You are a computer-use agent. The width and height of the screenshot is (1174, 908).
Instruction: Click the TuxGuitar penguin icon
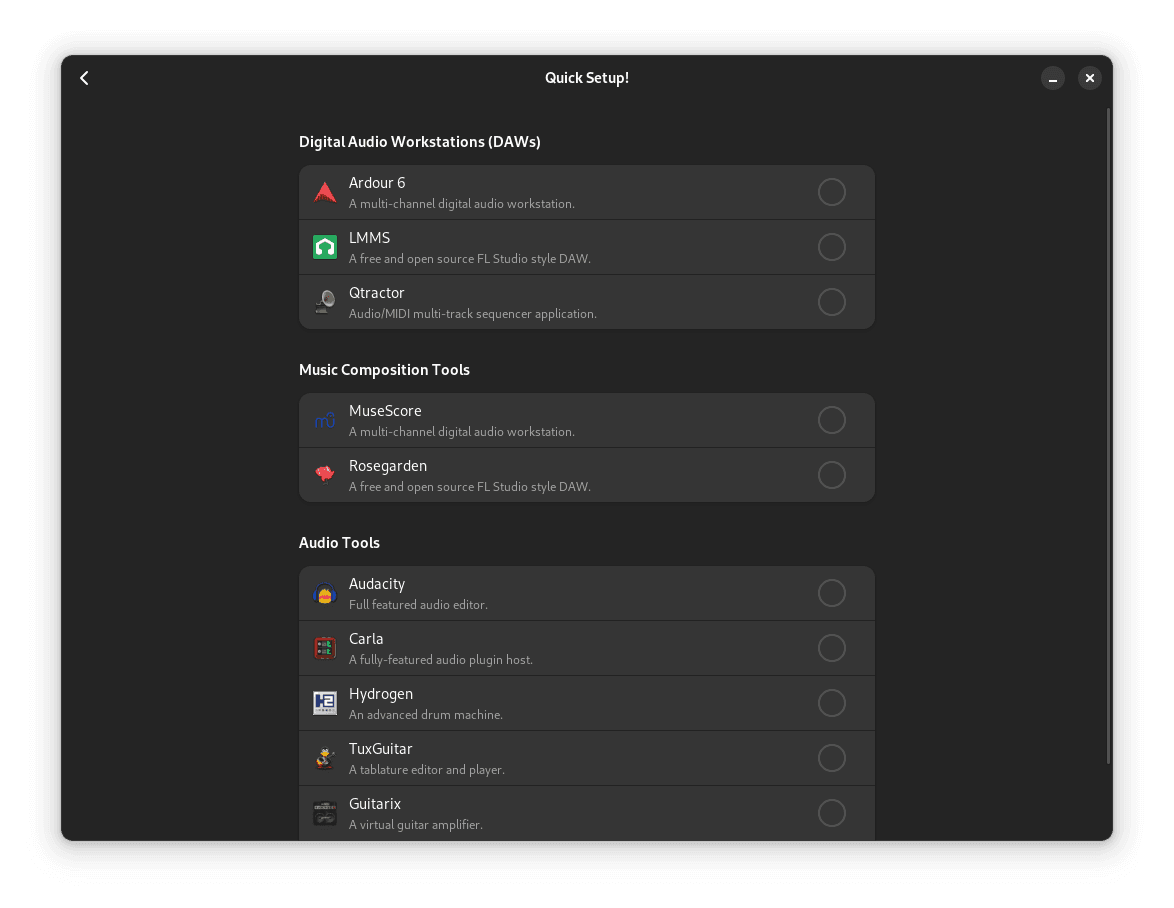tap(325, 758)
